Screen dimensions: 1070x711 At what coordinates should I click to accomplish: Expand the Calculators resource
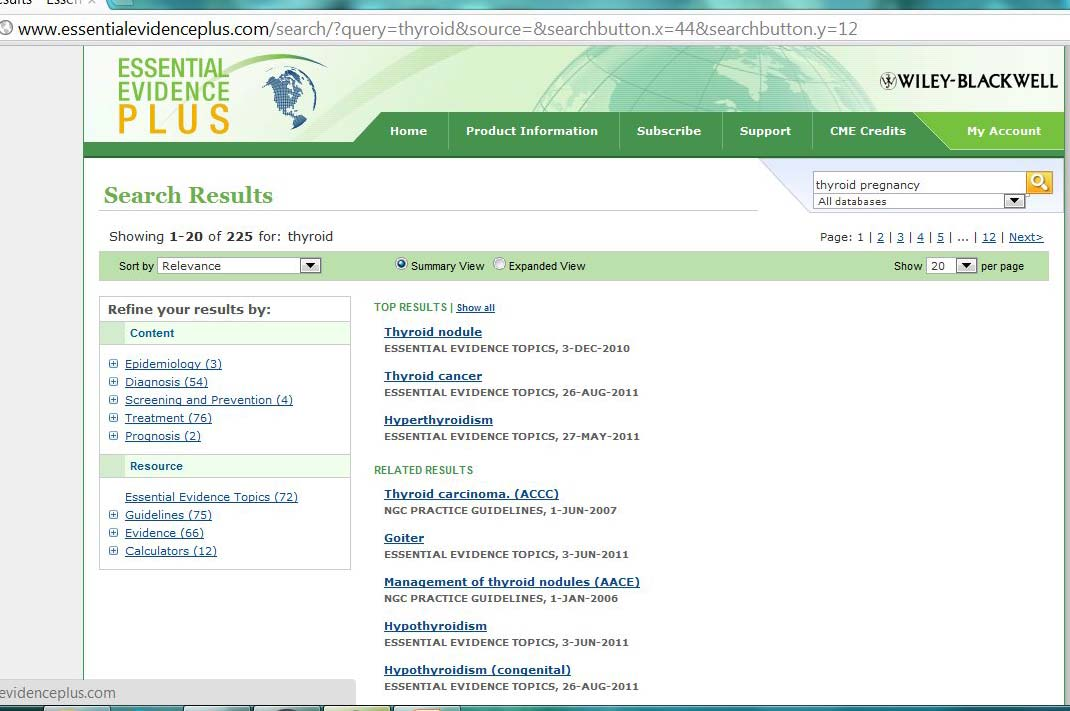(113, 551)
